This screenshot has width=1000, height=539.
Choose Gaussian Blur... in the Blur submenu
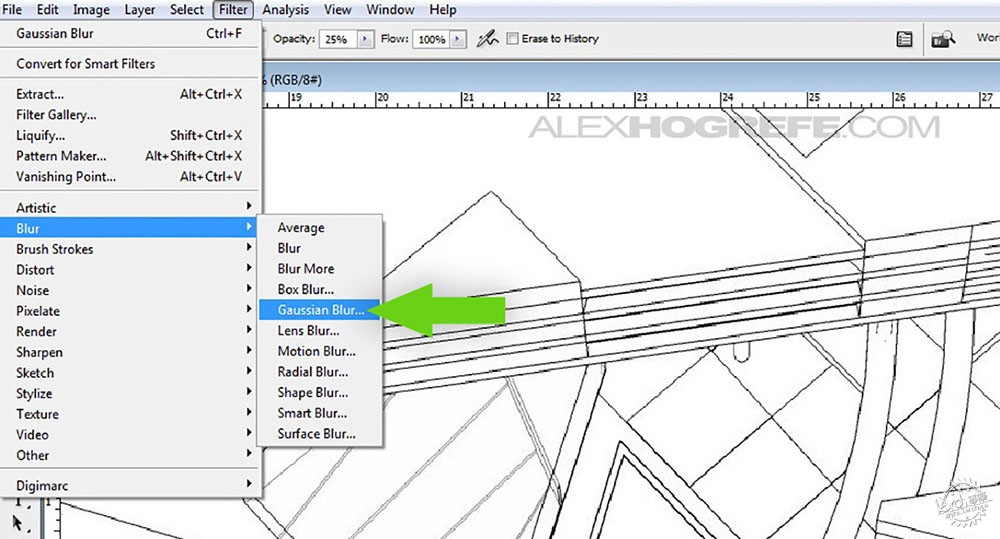(x=320, y=310)
